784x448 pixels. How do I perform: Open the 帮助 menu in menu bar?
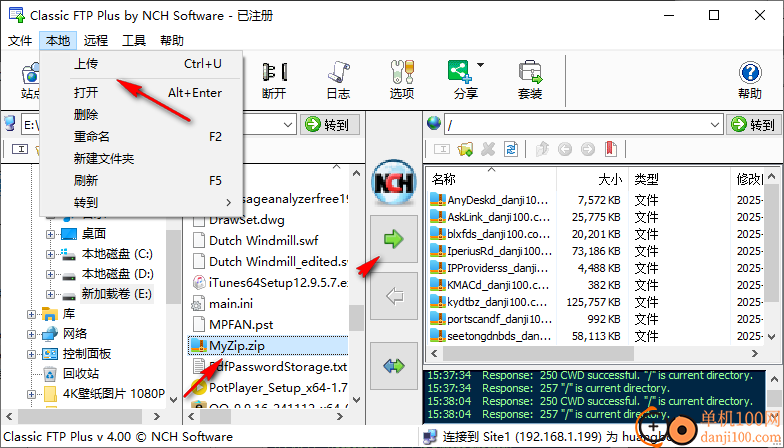click(x=172, y=40)
